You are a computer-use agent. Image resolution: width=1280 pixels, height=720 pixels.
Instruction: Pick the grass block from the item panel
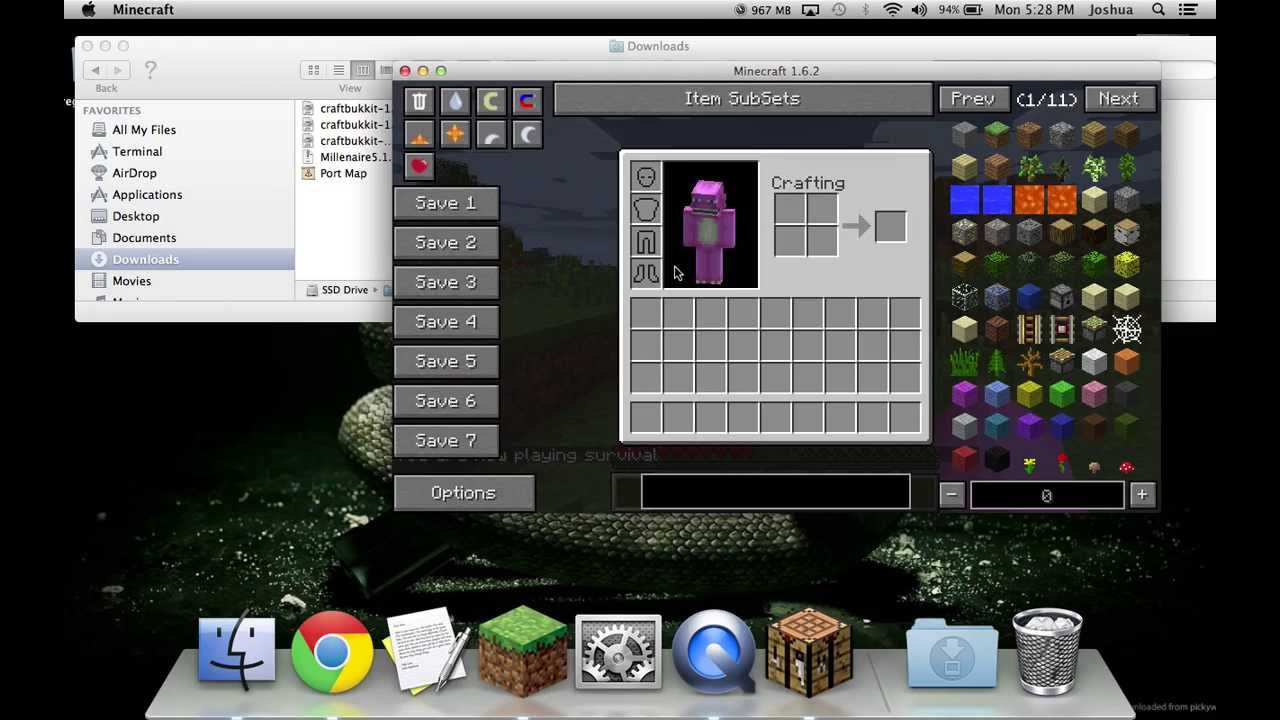(x=997, y=133)
